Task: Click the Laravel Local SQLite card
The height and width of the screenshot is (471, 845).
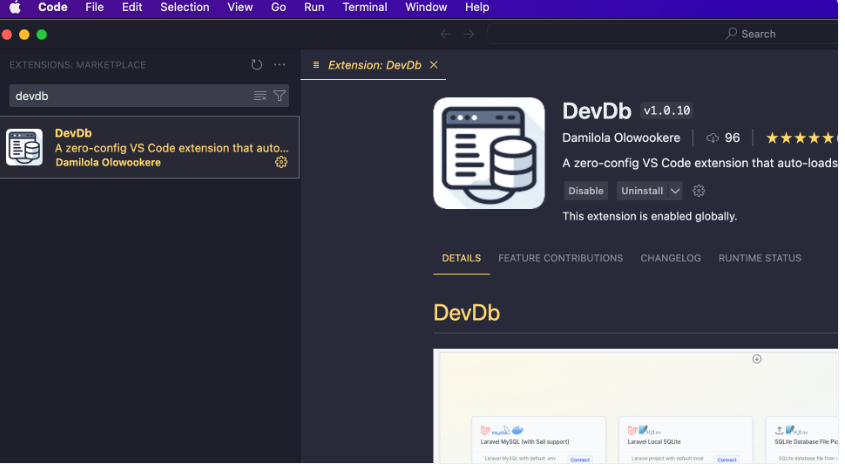Action: click(685, 440)
